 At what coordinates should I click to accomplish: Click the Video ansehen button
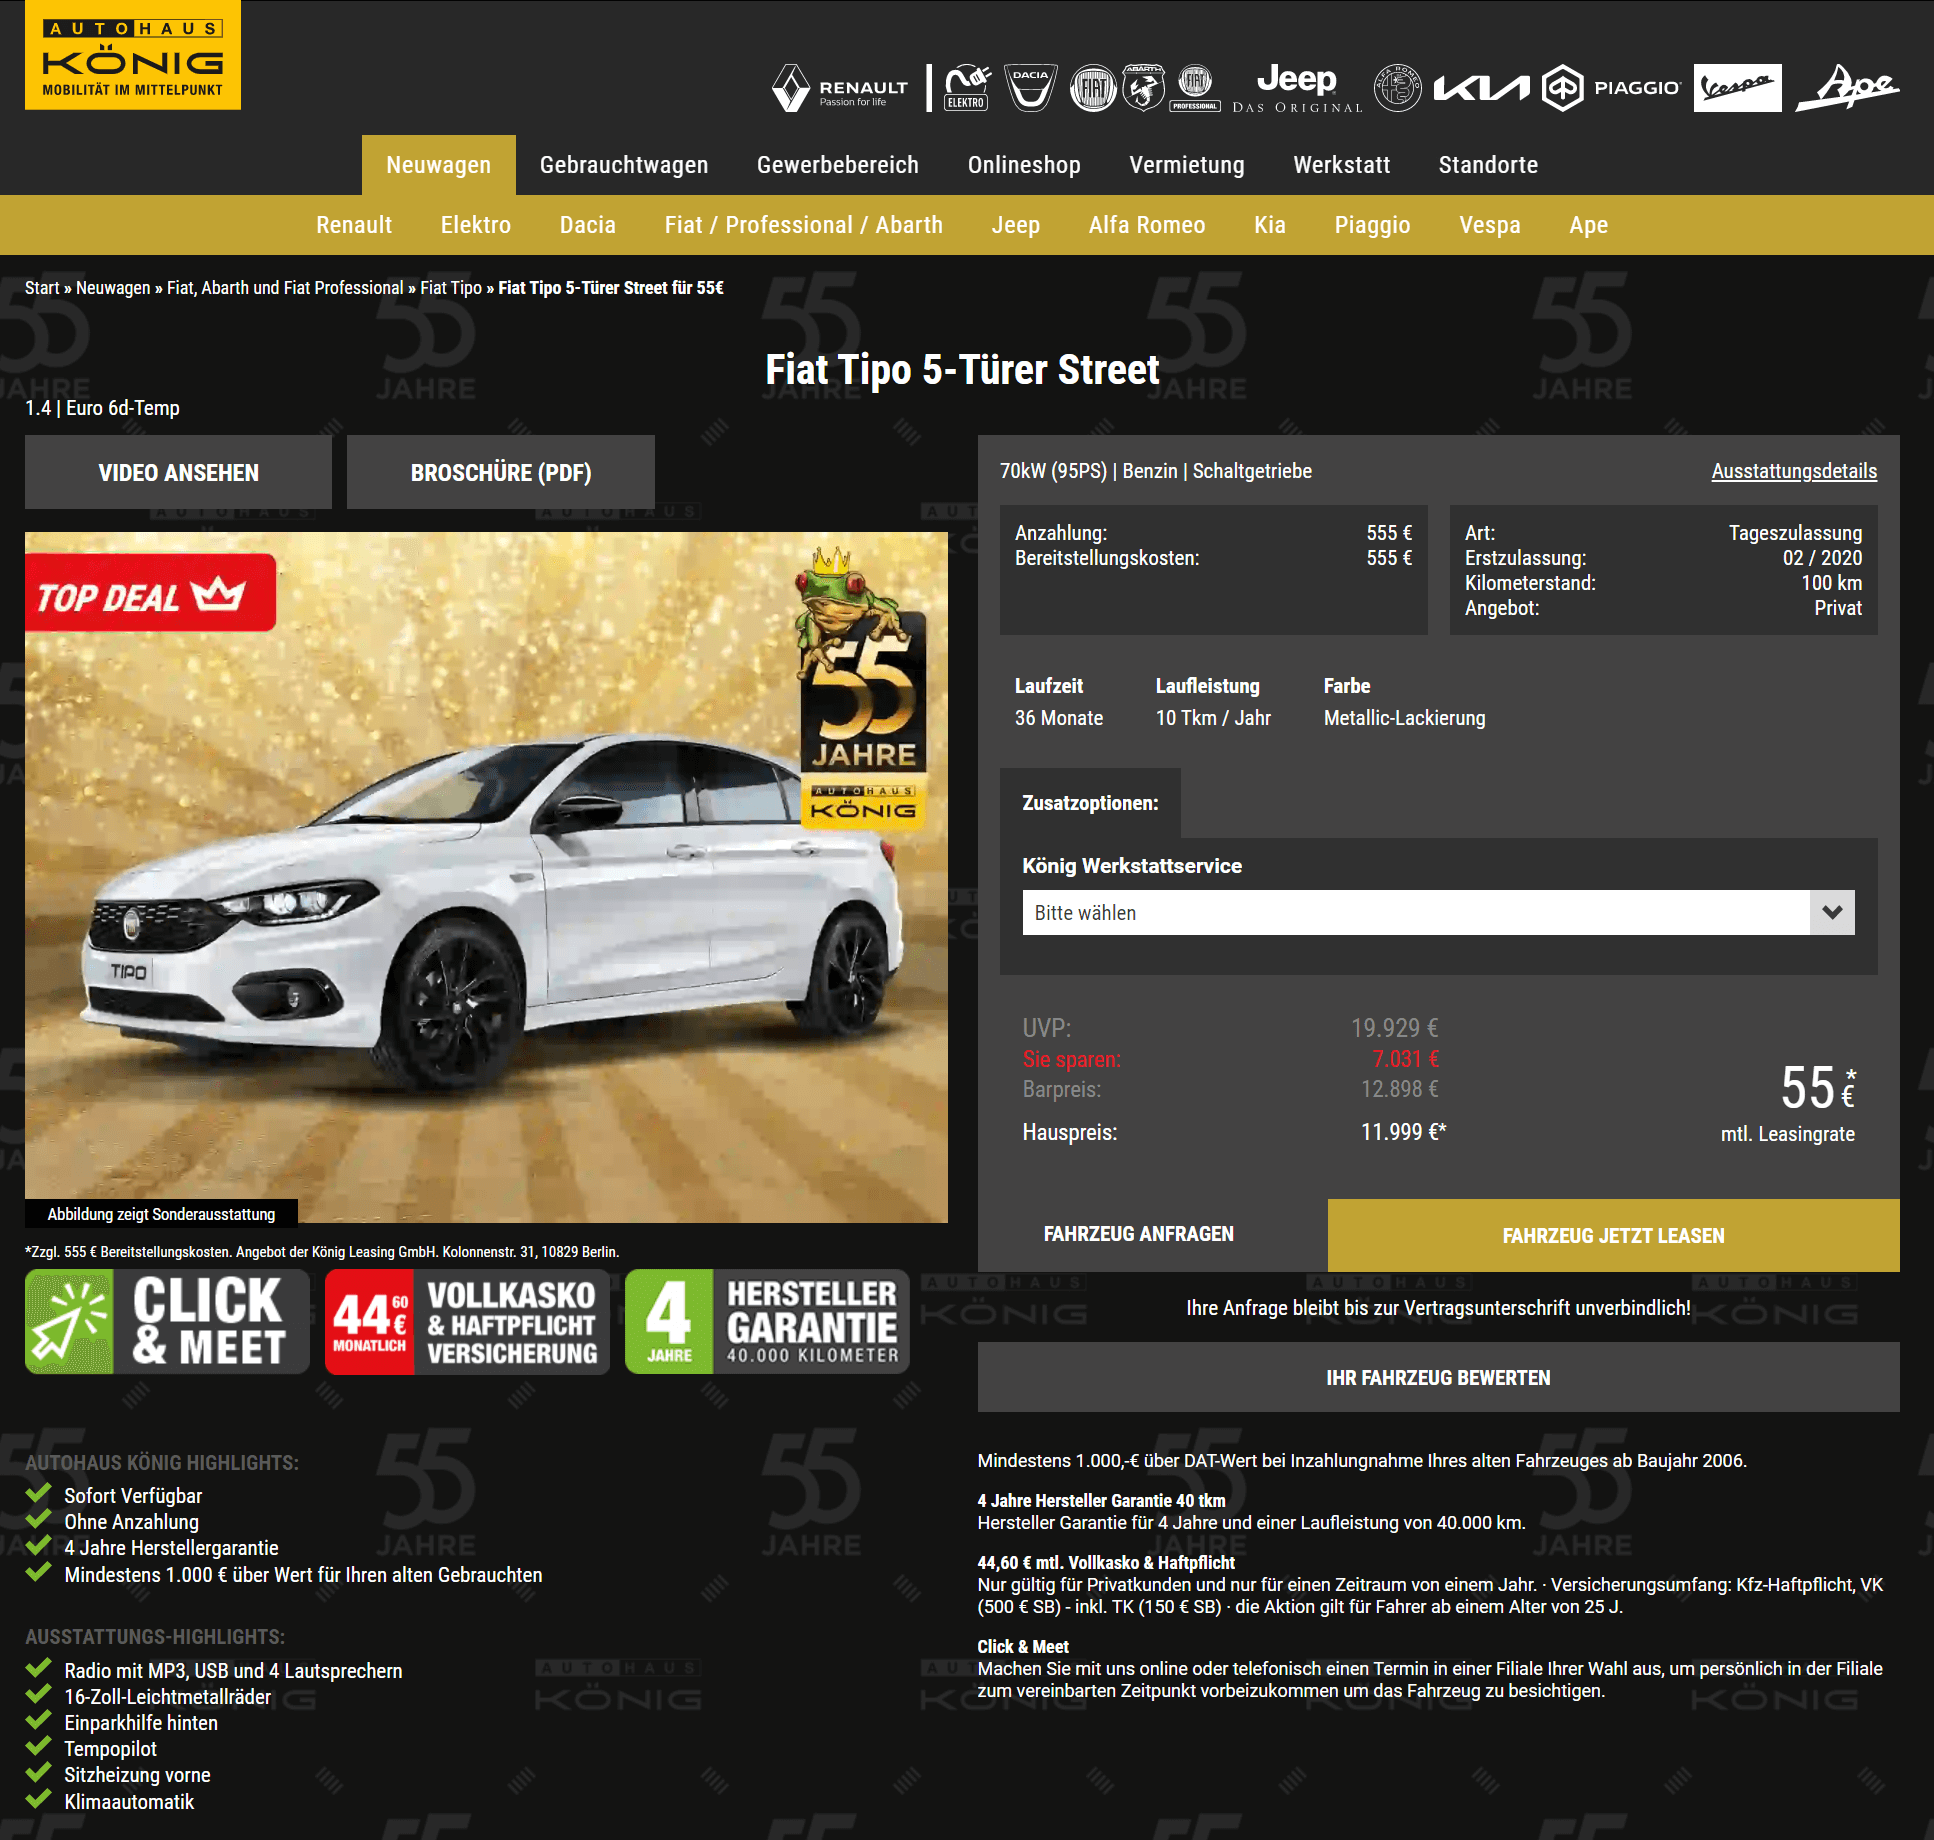178,472
